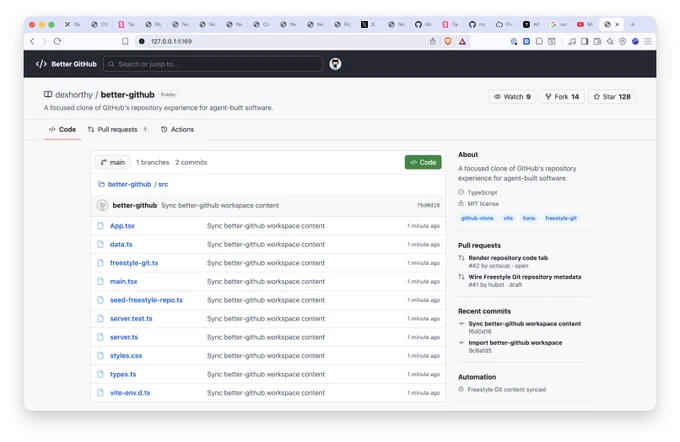The height and width of the screenshot is (442, 680).
Task: Open the vite-env.d.ts file
Action: point(130,393)
